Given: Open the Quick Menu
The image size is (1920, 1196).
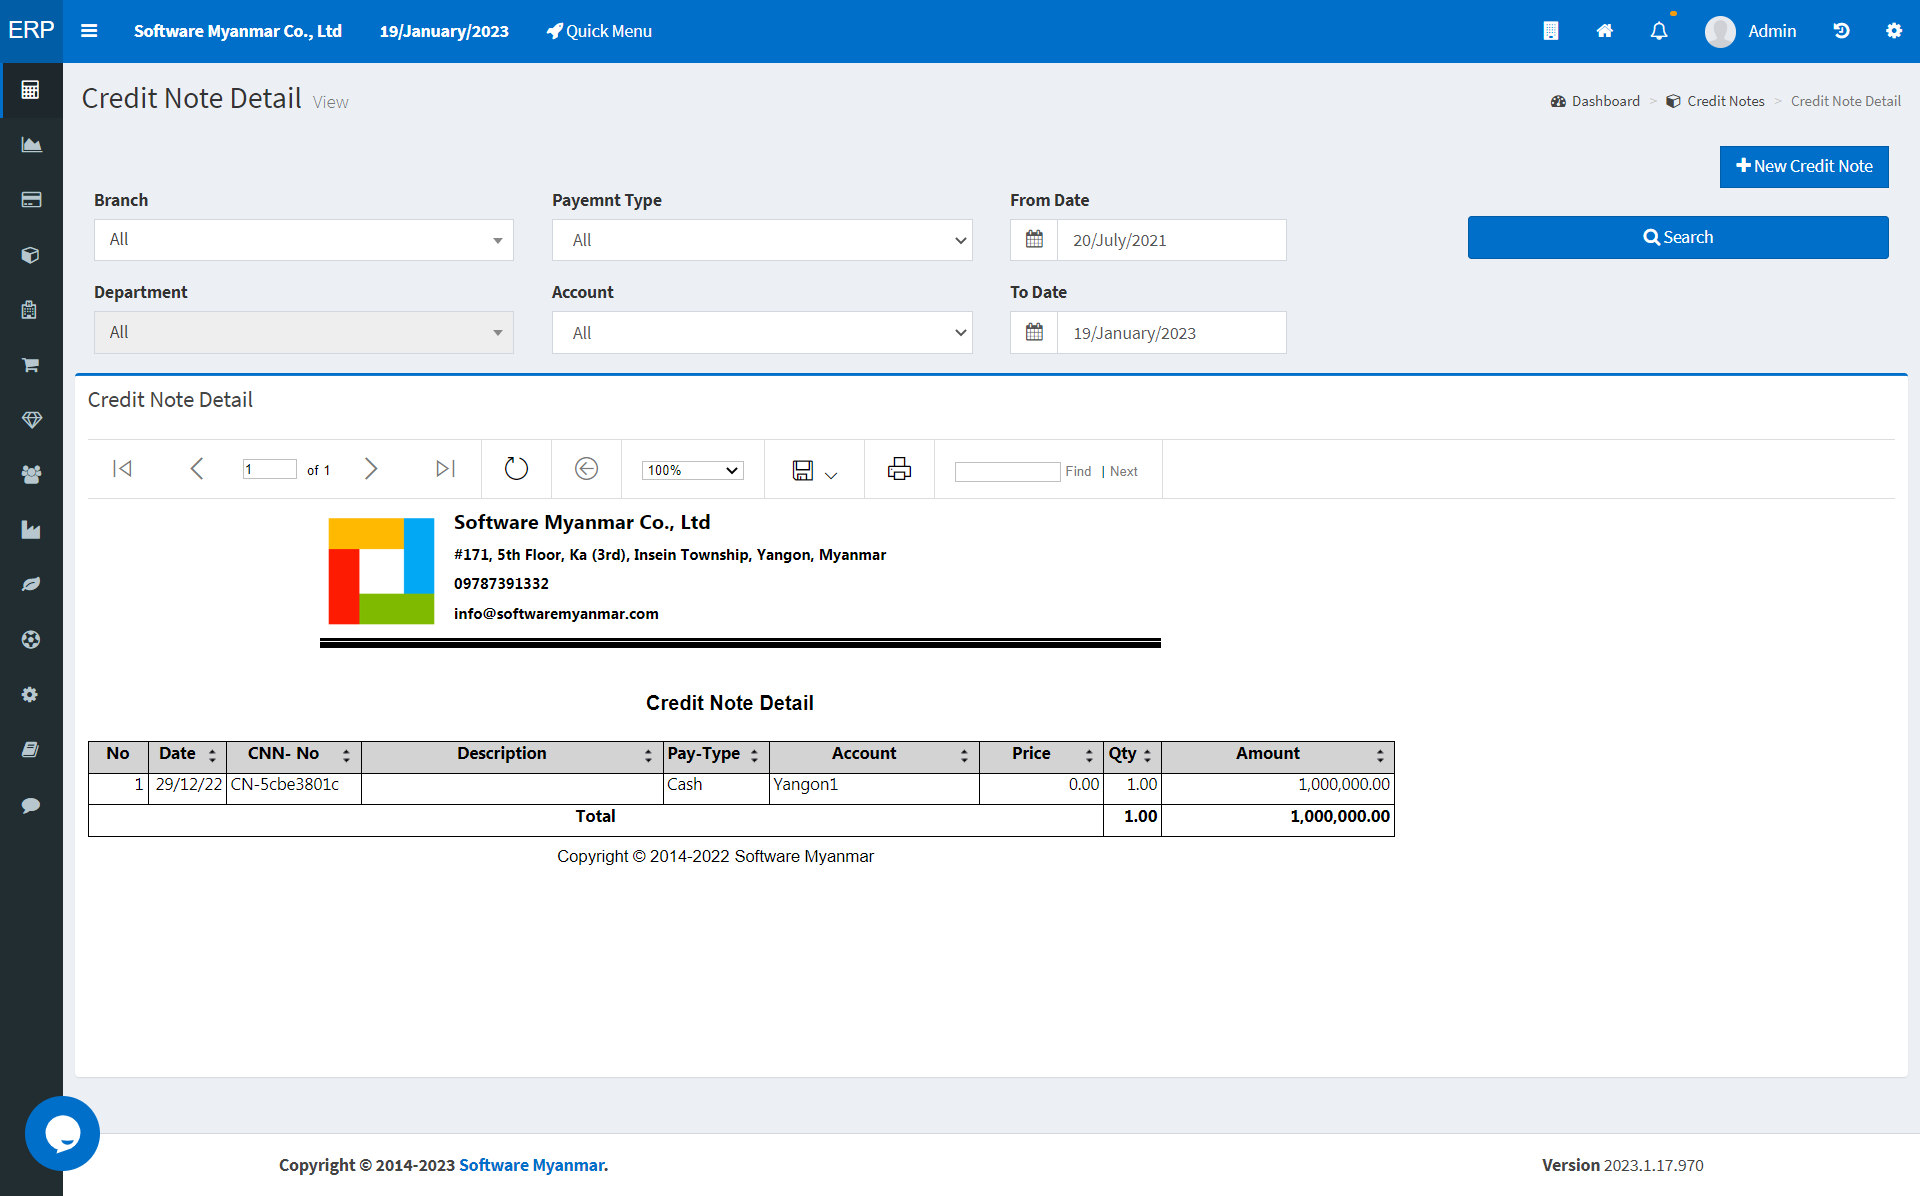Looking at the screenshot, I should (599, 31).
